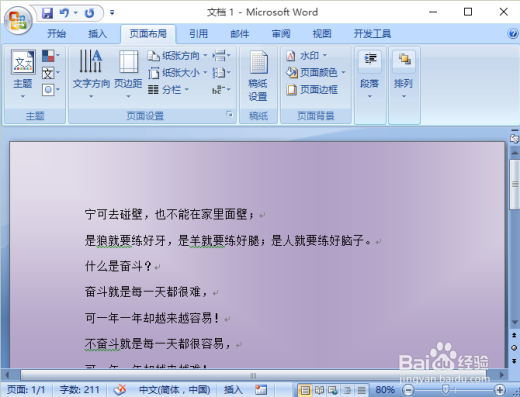The height and width of the screenshot is (397, 520).
Task: Click the macro recording status icon
Action: 261,389
